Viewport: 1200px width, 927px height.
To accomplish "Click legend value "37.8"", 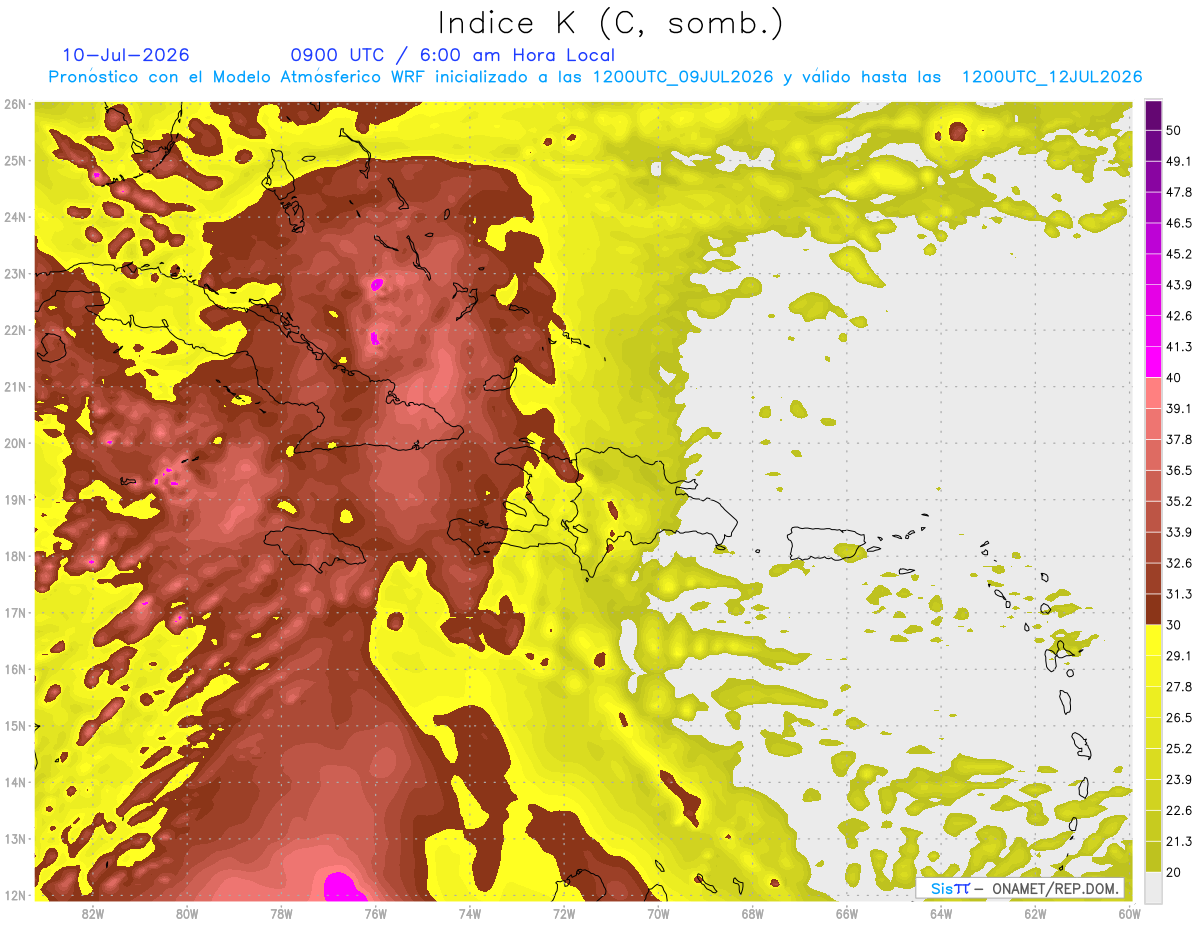I will tap(1178, 440).
